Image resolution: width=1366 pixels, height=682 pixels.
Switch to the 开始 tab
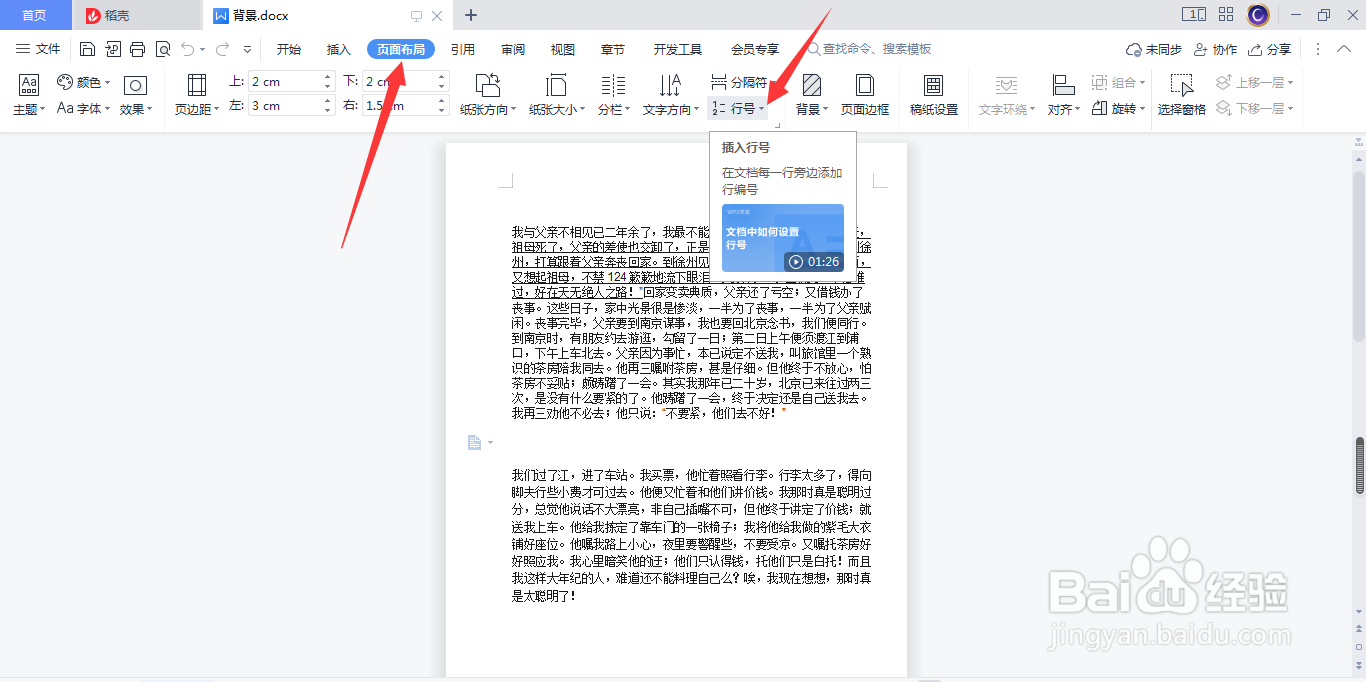289,49
